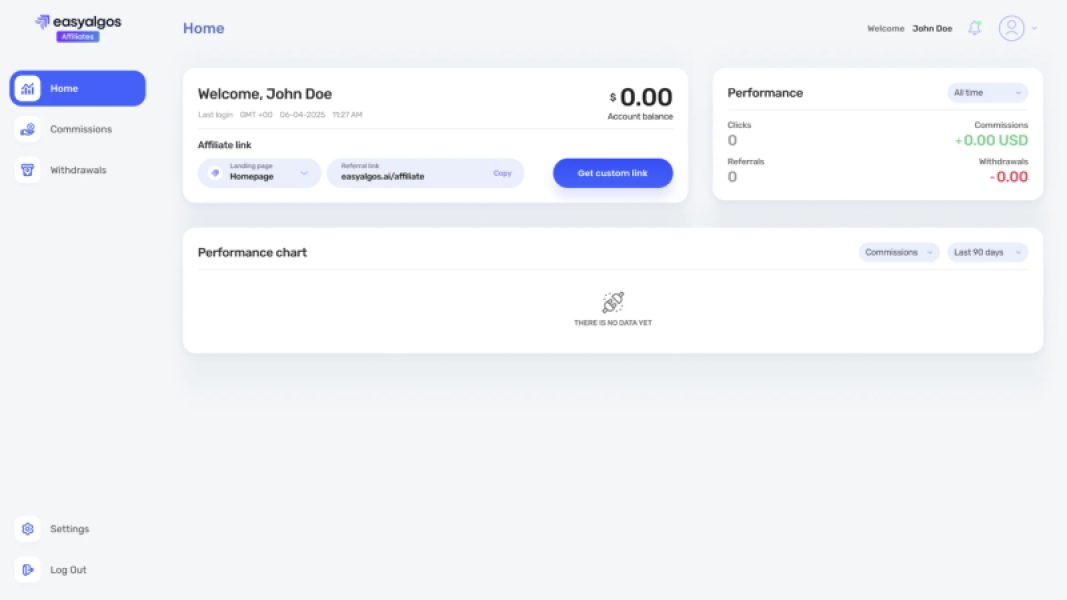The width and height of the screenshot is (1067, 600).
Task: Go to Commissions menu item
Action: click(81, 129)
